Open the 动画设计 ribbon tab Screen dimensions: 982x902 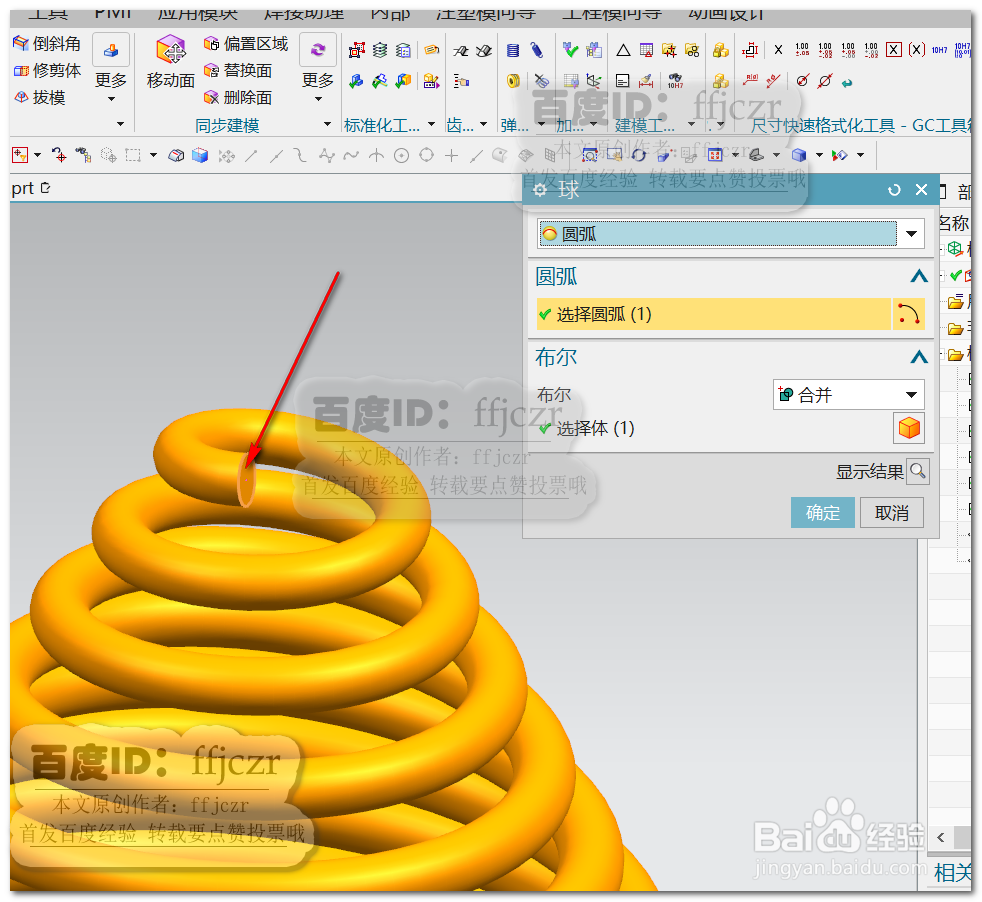pos(726,14)
